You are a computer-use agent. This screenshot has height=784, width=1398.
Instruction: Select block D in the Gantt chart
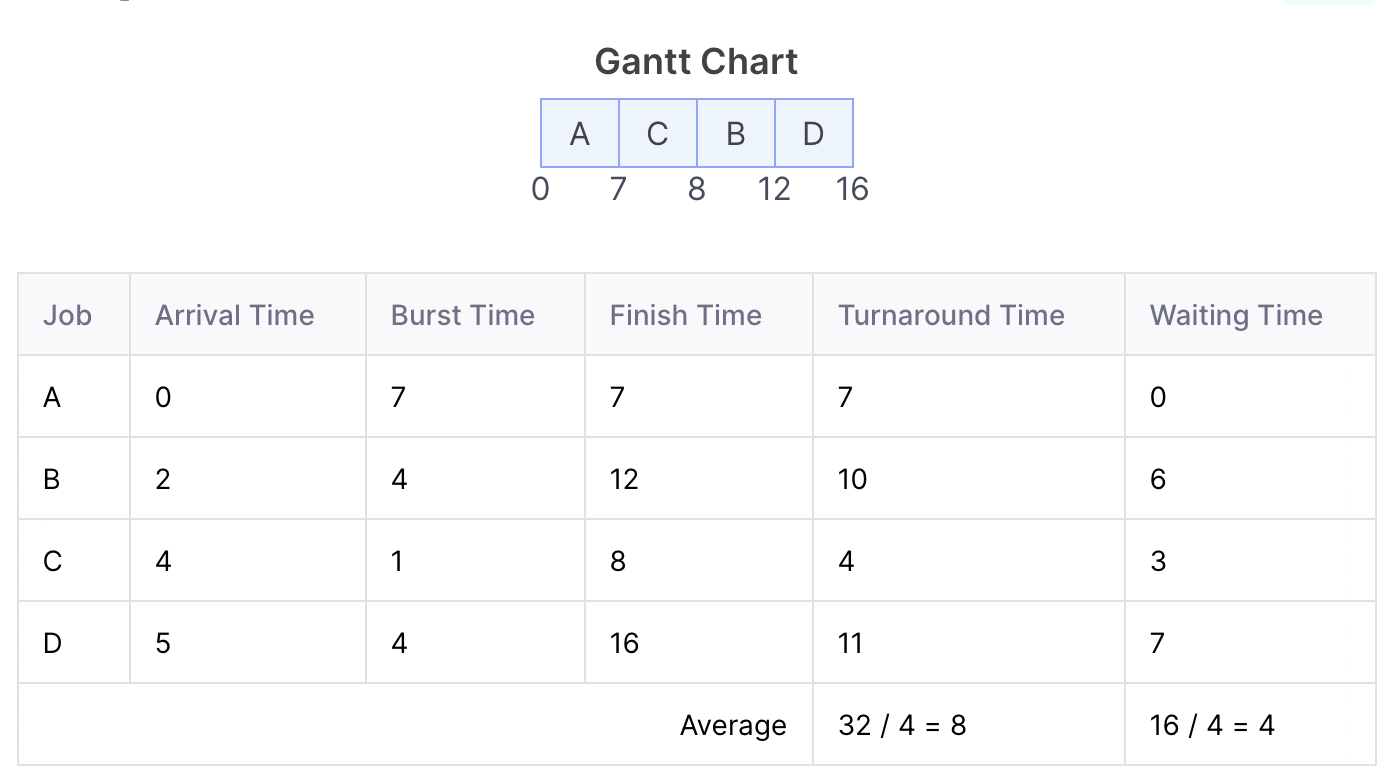pos(814,133)
